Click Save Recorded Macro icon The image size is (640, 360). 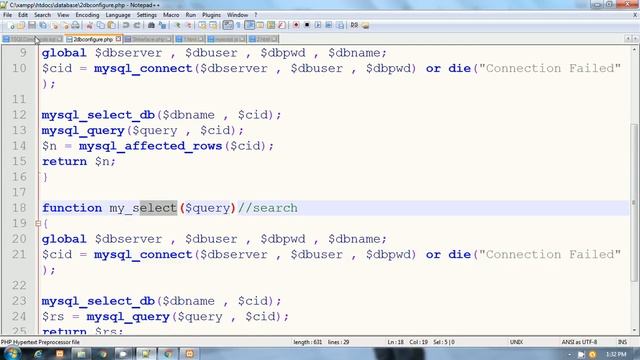click(x=340, y=25)
